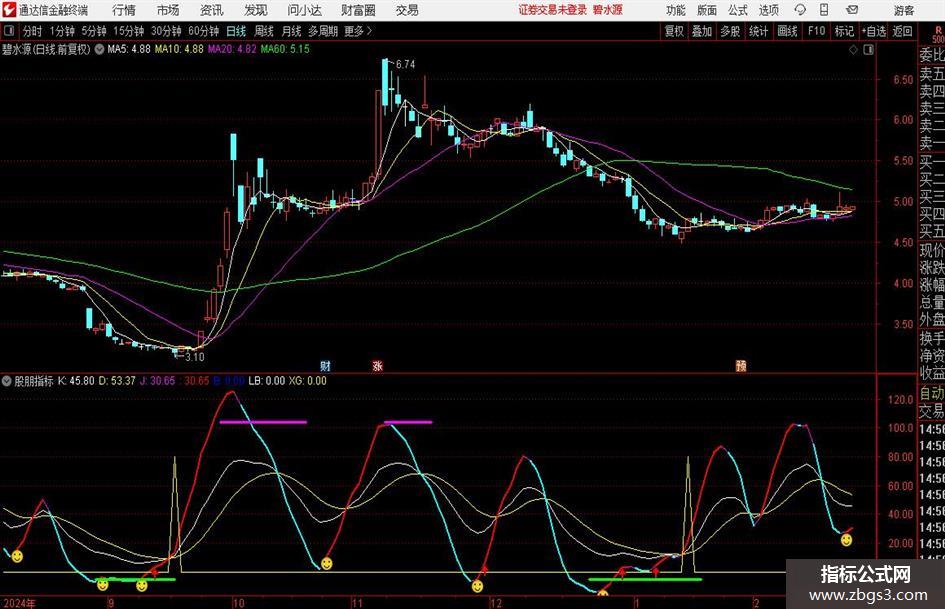
Task: Click the smiley signal above the 12 month label
Action: tap(477, 585)
